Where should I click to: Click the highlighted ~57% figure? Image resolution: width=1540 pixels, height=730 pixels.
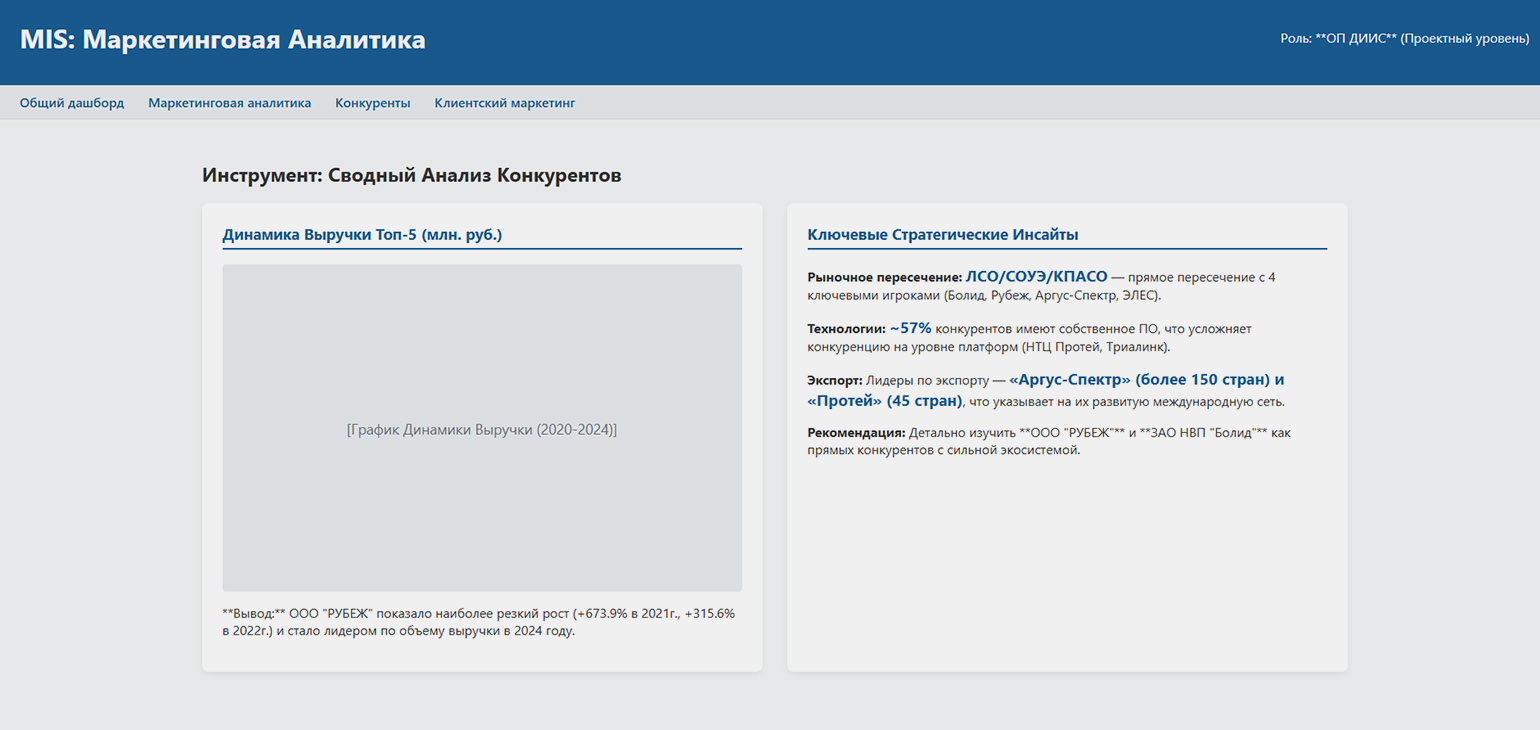tap(910, 328)
